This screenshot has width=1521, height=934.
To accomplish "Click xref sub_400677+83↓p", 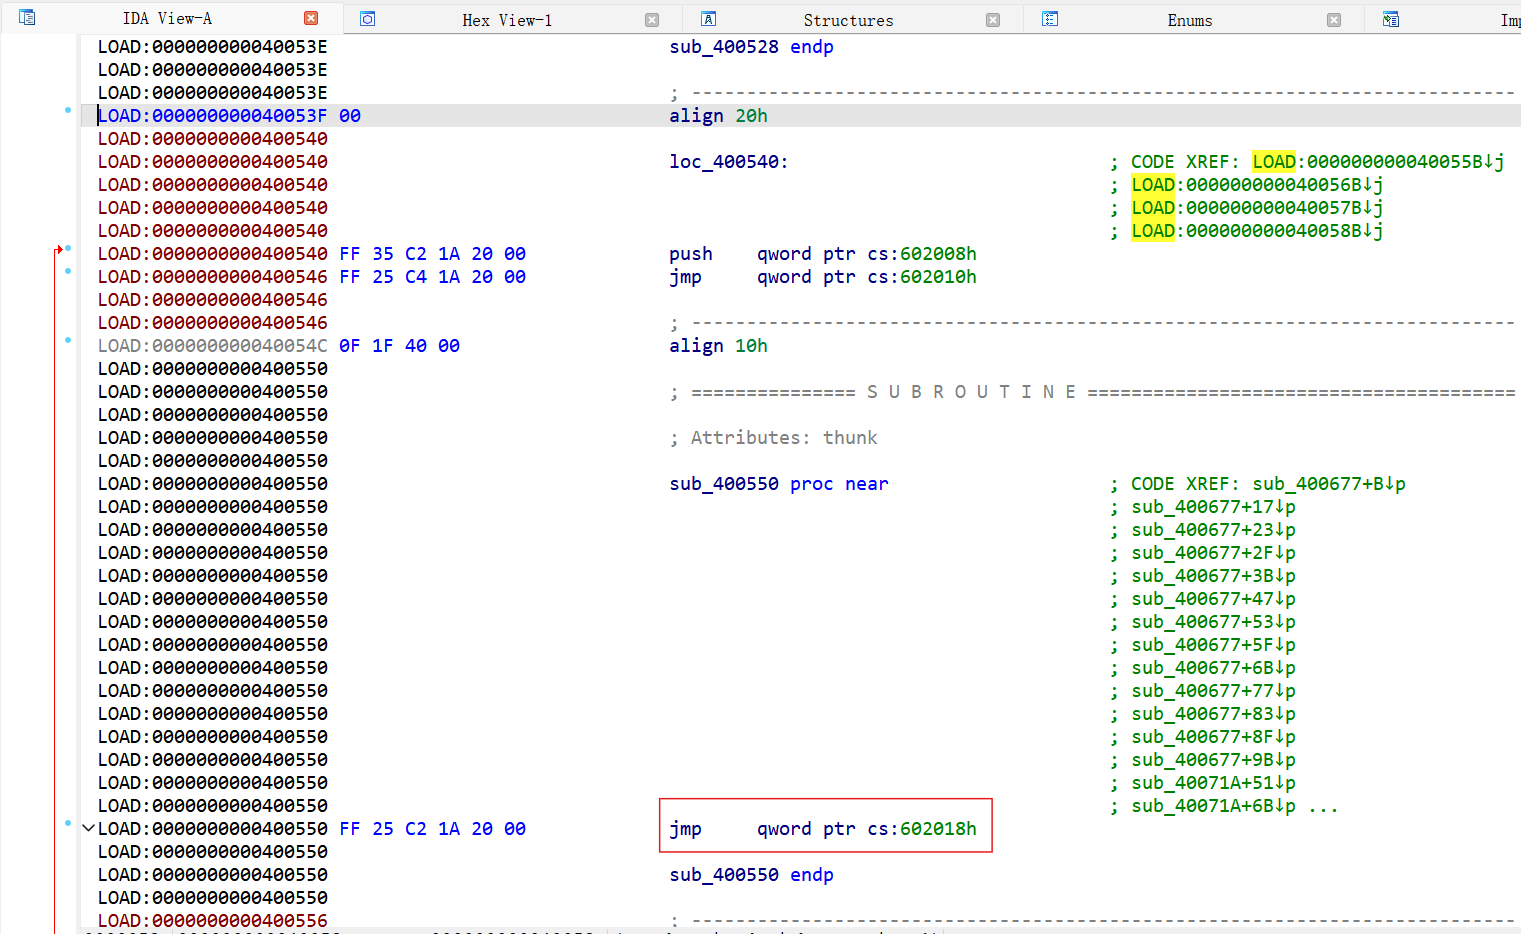I will (1213, 714).
